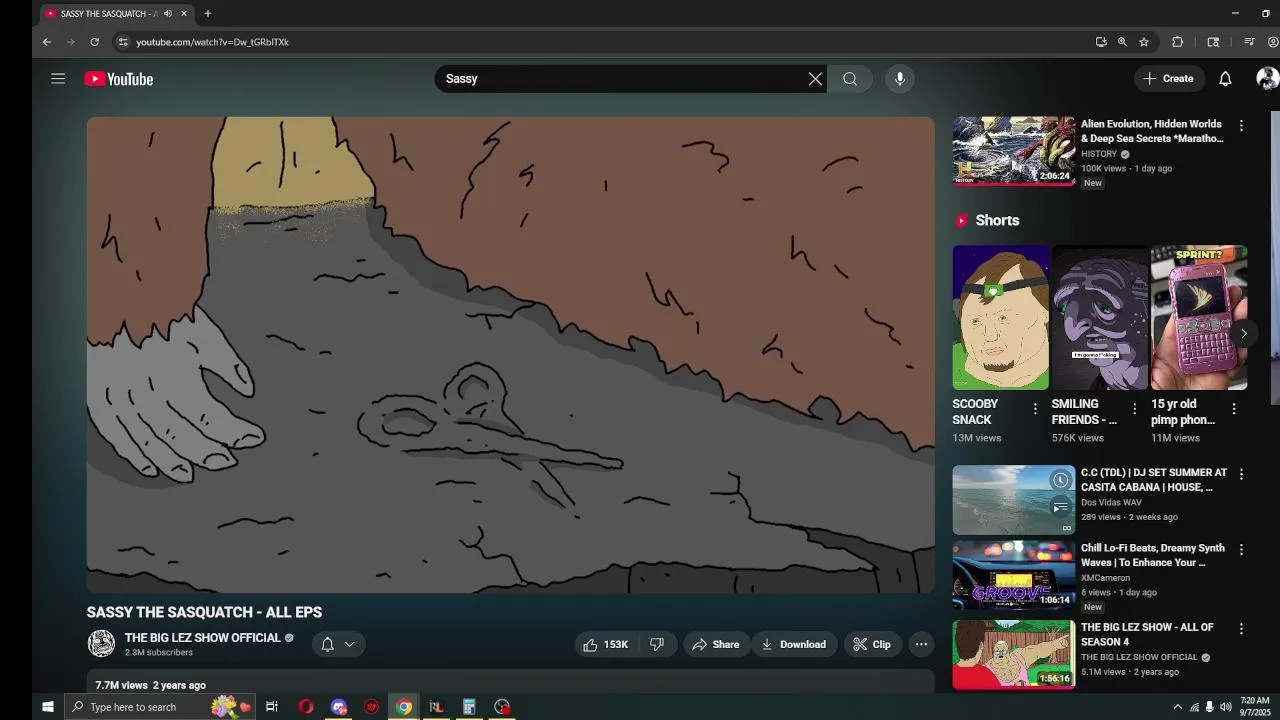Open the Create button
The height and width of the screenshot is (720, 1280).
coord(1168,79)
